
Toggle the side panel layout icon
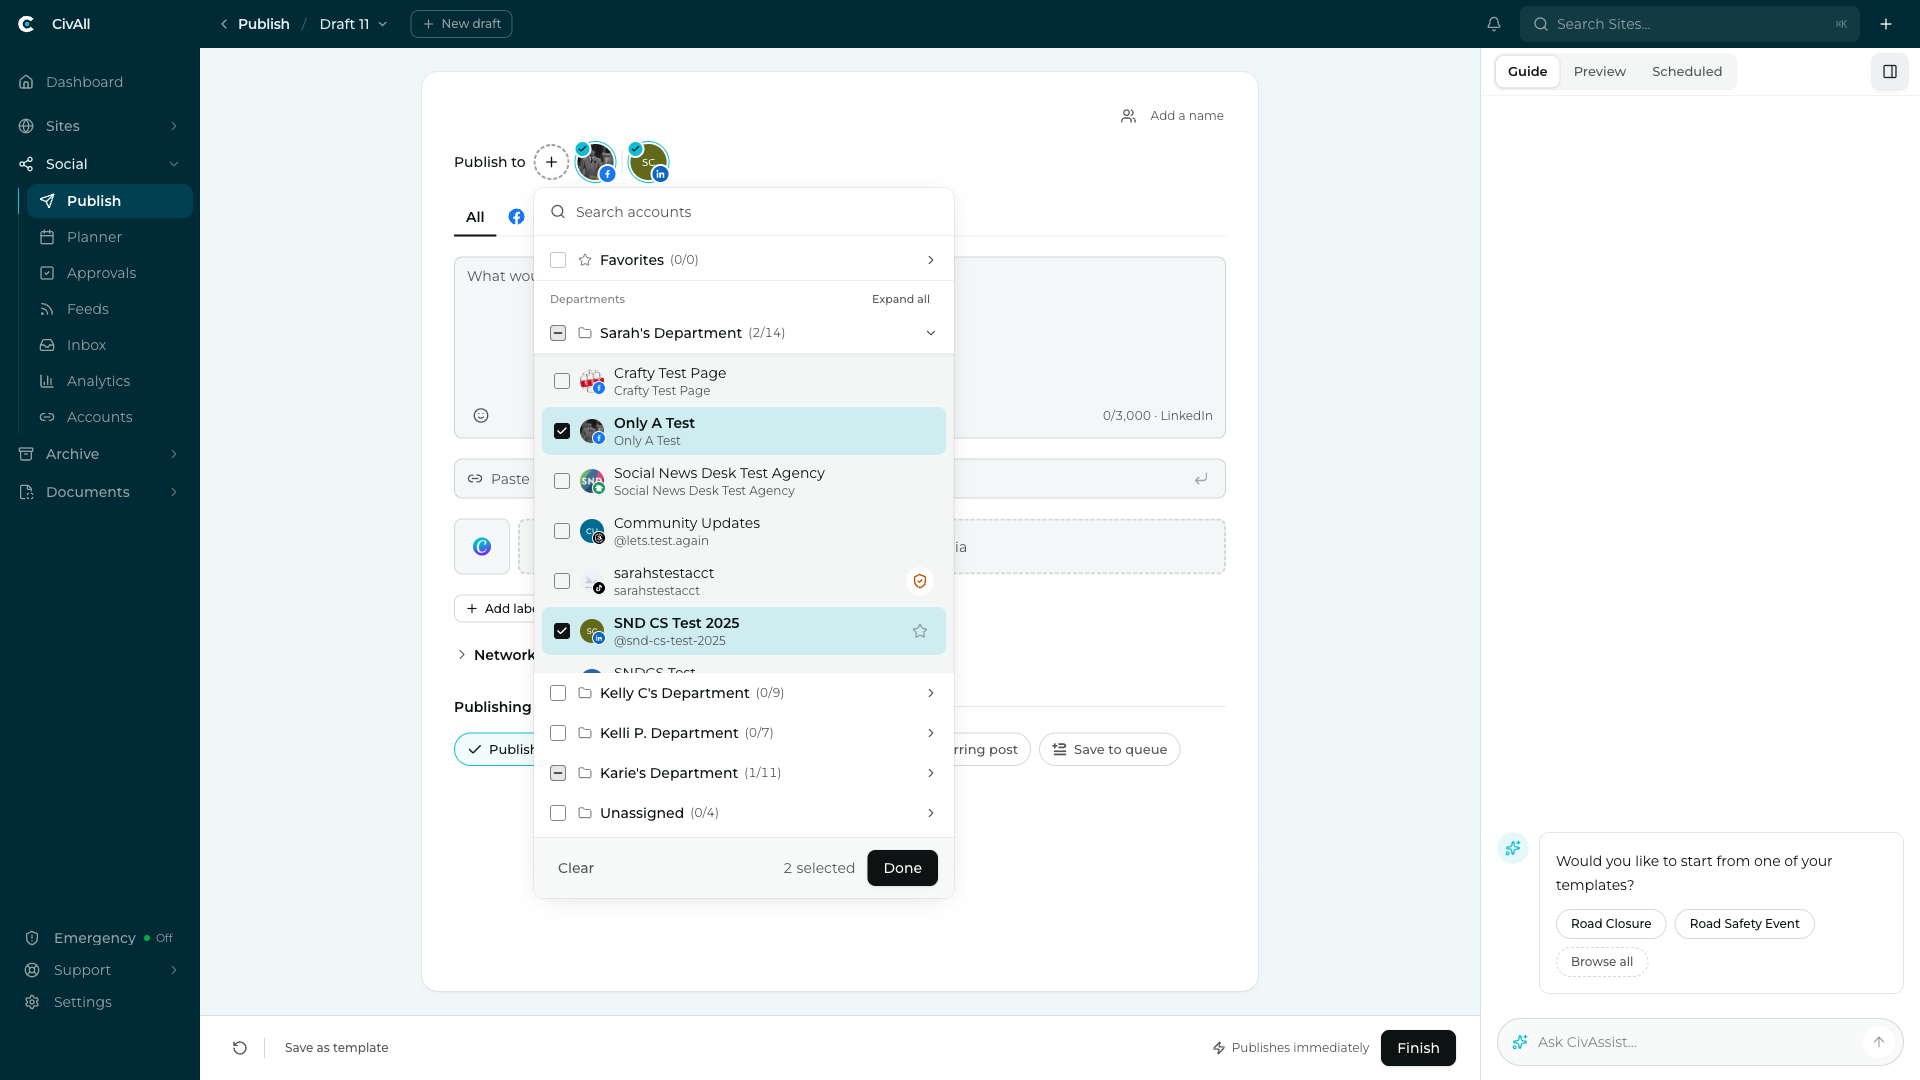click(x=1890, y=71)
